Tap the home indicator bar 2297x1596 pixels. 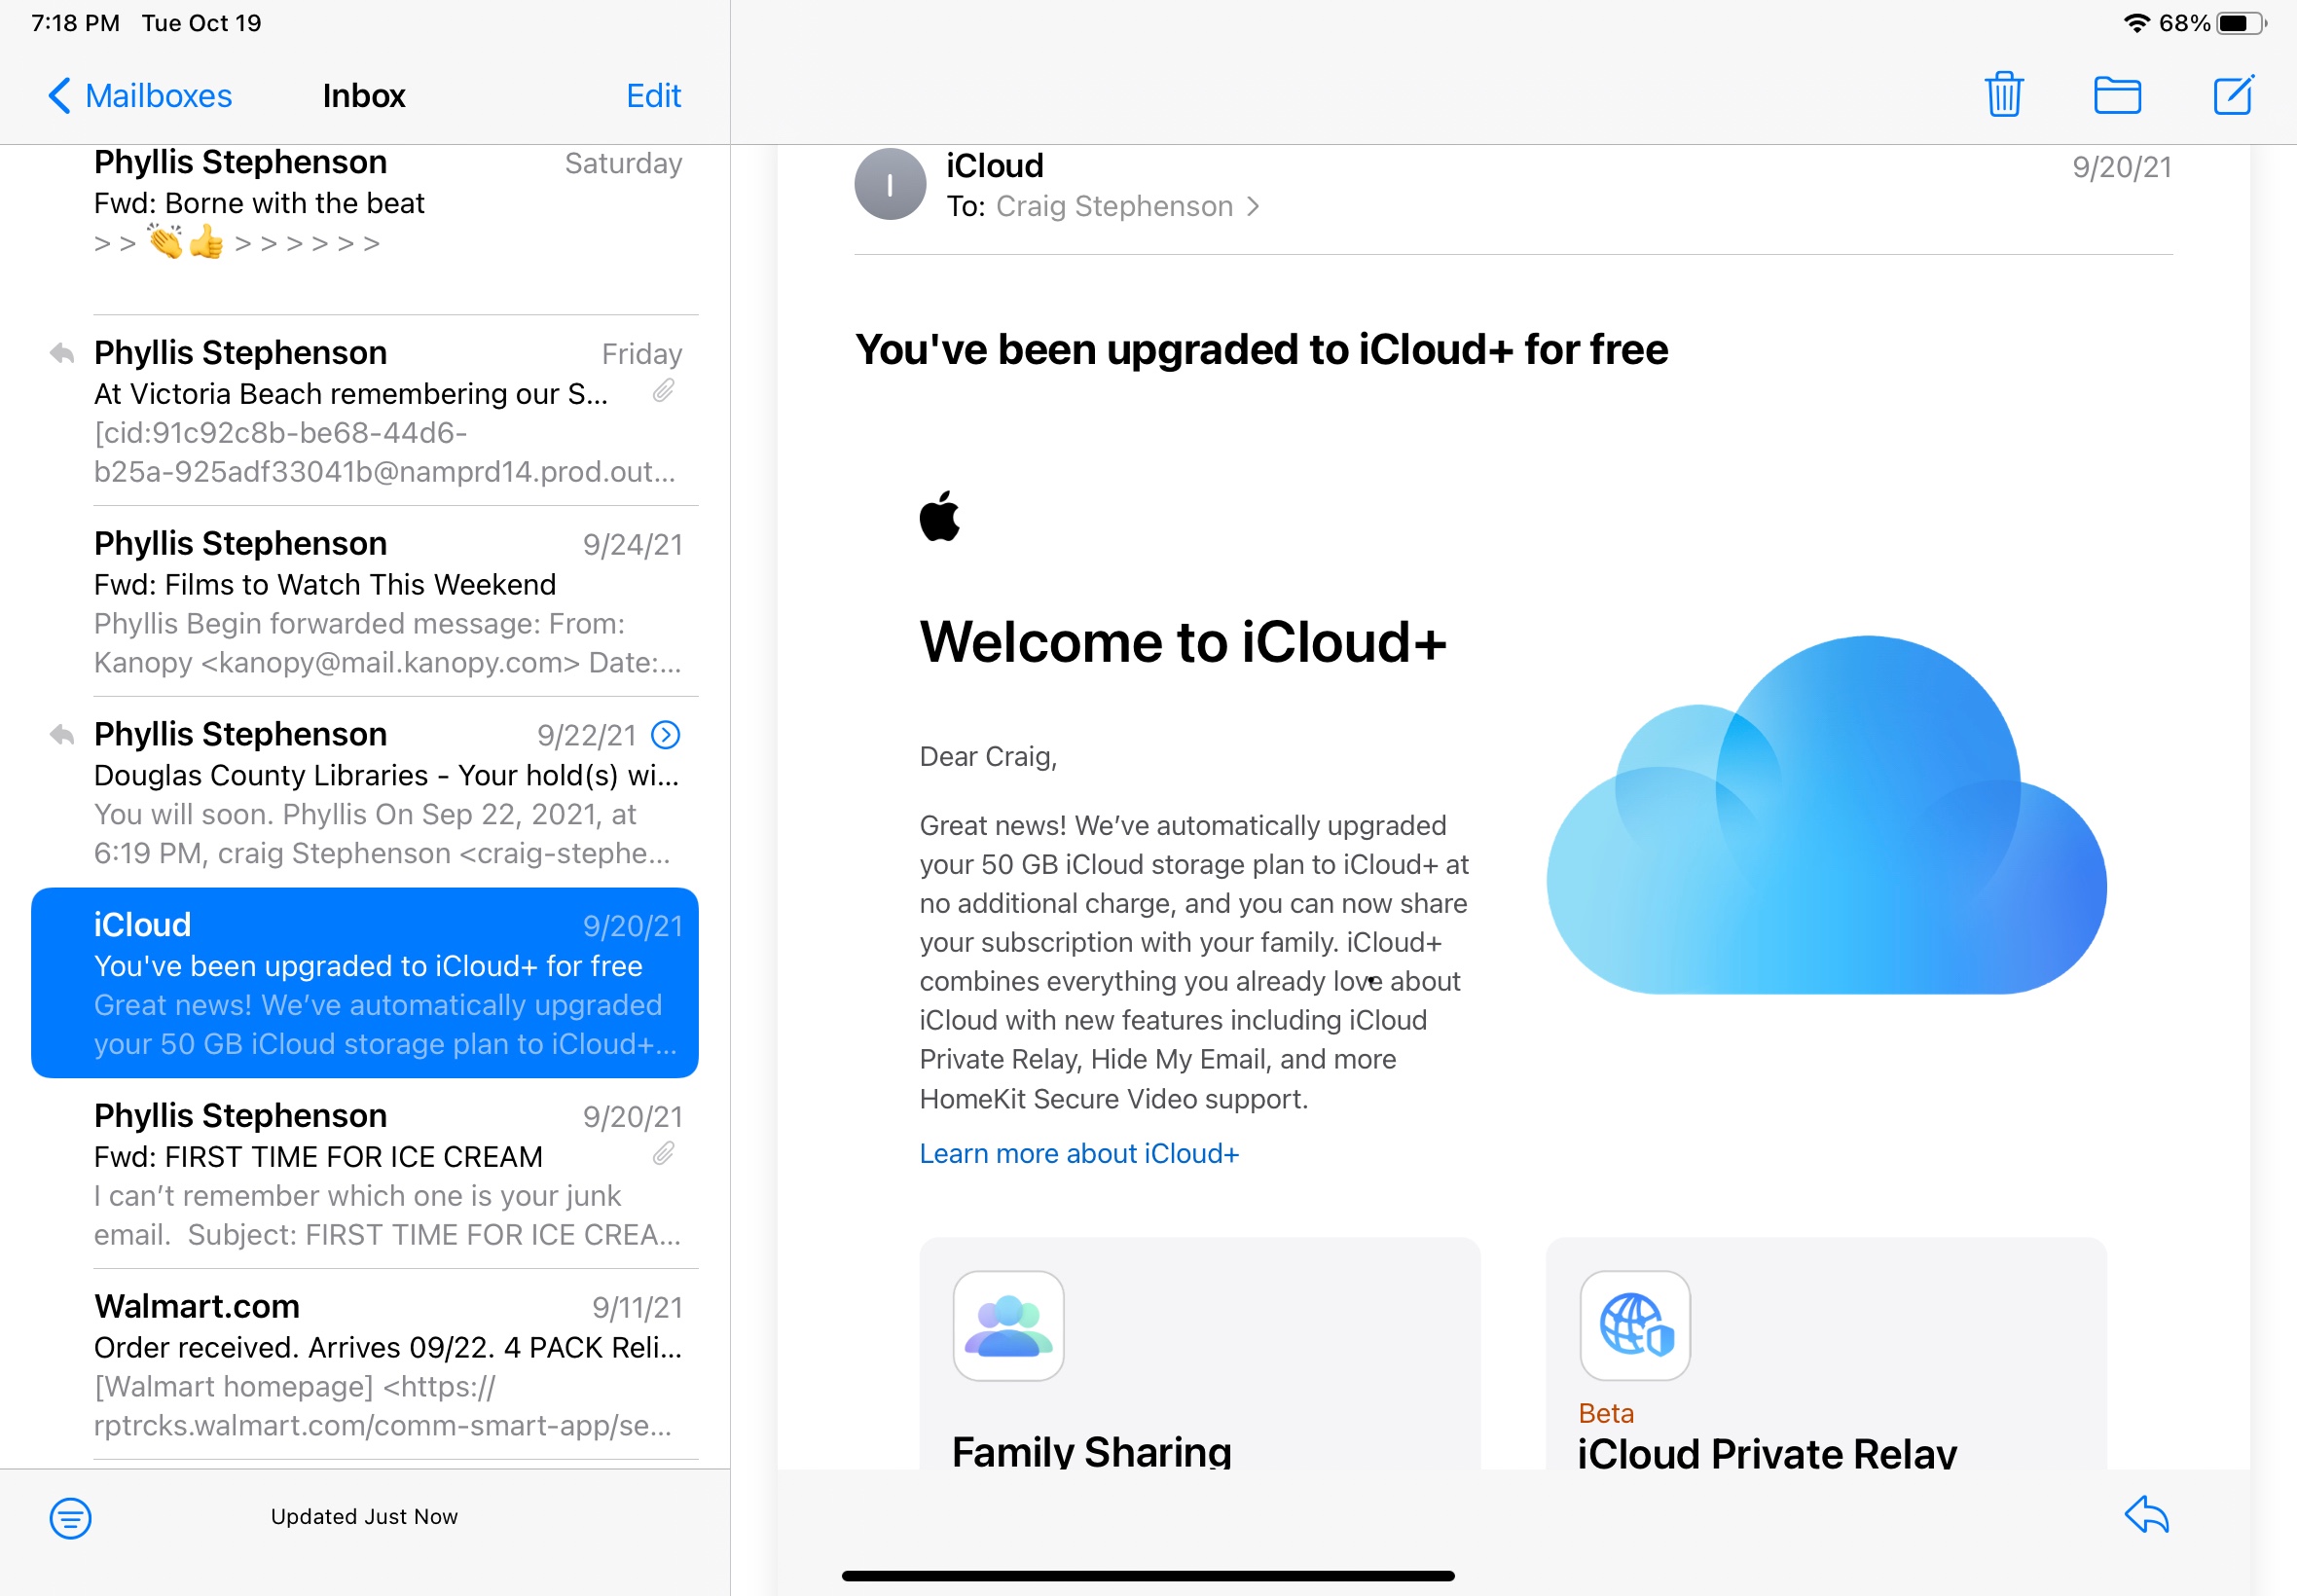(x=1148, y=1576)
